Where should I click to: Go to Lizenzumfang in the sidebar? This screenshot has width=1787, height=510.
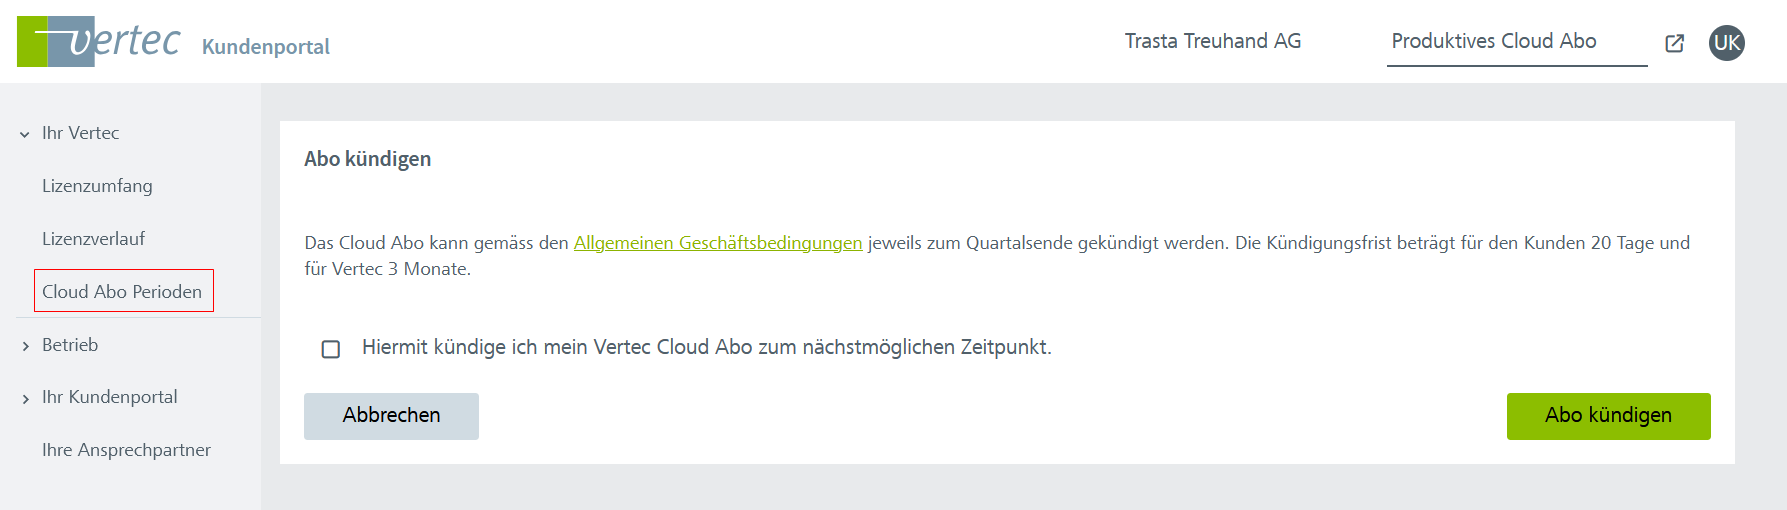(x=97, y=186)
